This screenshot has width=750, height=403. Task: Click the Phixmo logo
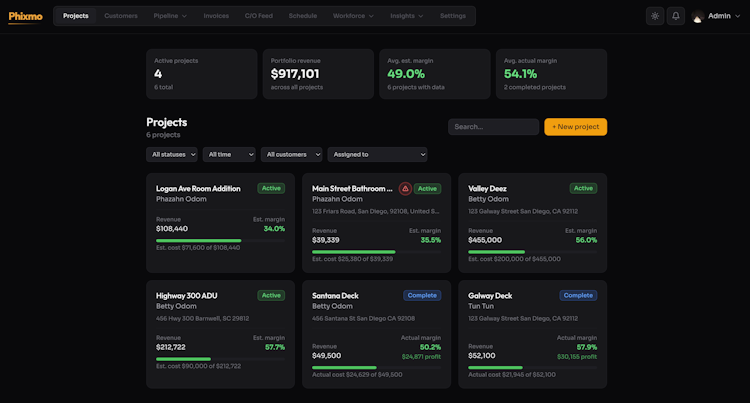(x=25, y=17)
